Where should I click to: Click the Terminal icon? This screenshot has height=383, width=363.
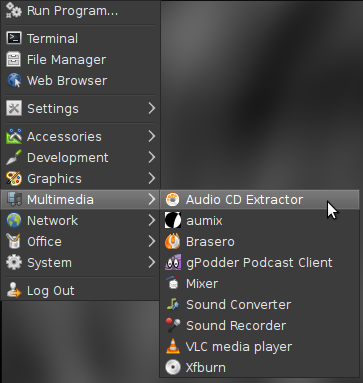[x=14, y=38]
